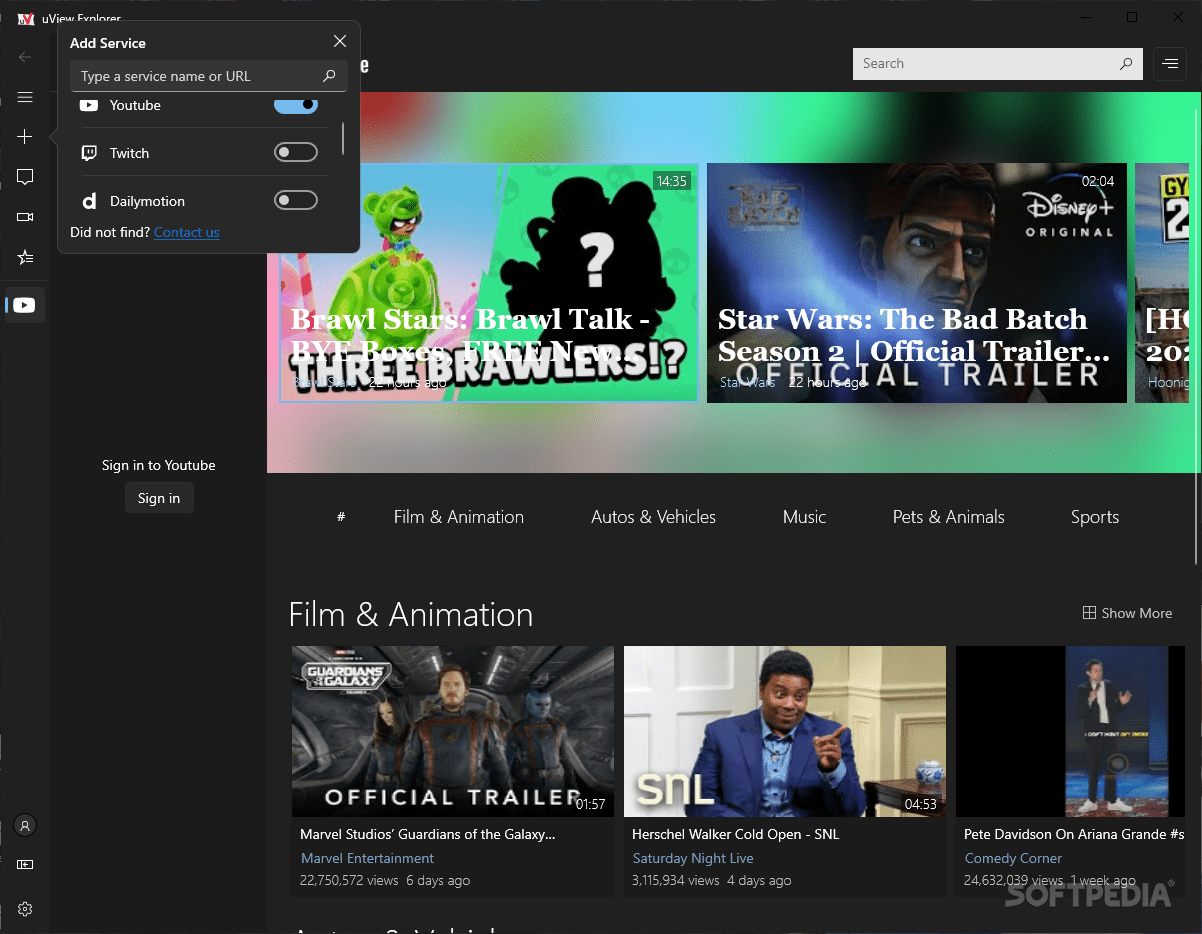Select the YouTube service icon in sidebar
This screenshot has height=934, width=1202.
25,305
